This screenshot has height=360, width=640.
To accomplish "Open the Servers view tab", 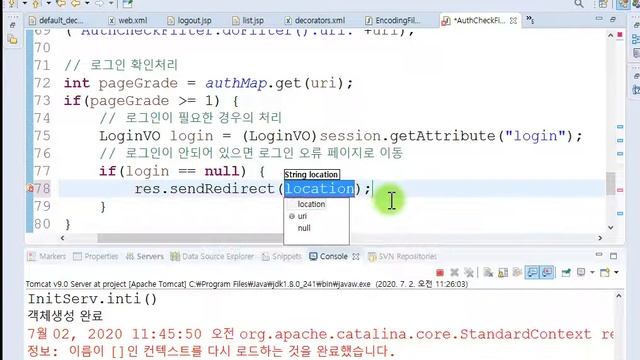I will coord(144,256).
